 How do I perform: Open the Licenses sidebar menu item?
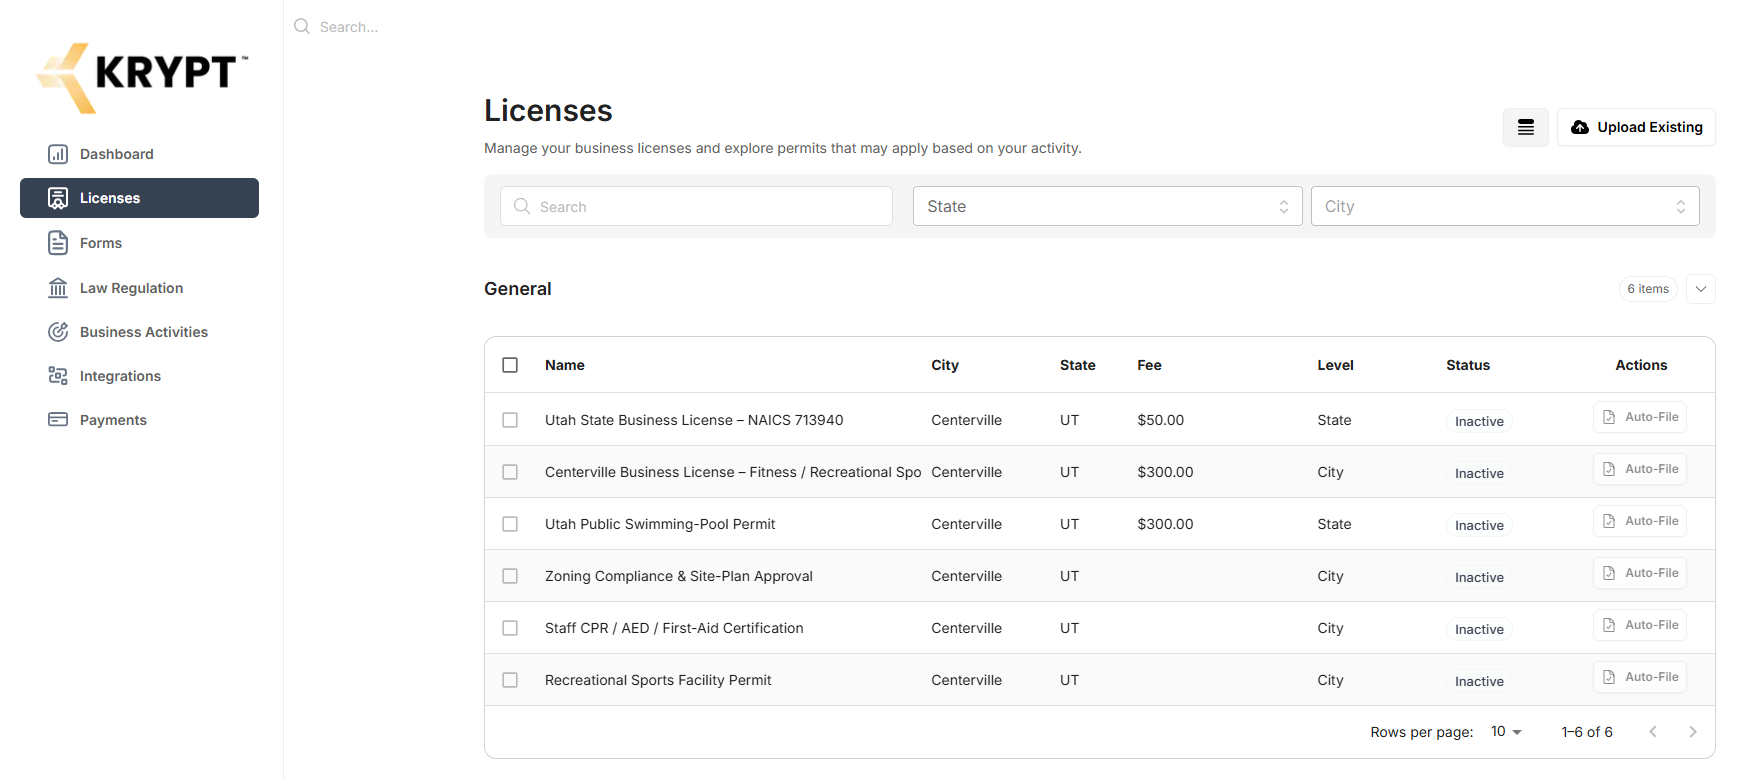point(140,198)
